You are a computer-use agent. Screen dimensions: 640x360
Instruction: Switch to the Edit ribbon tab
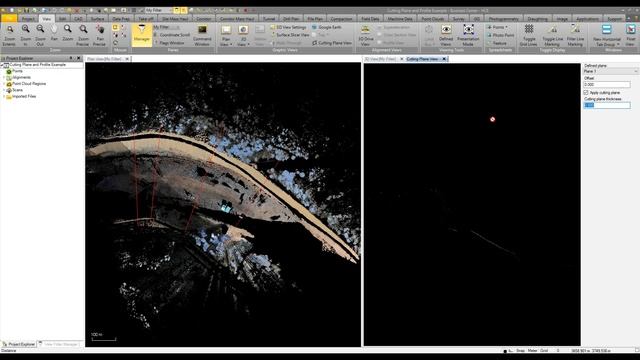pyautogui.click(x=62, y=19)
